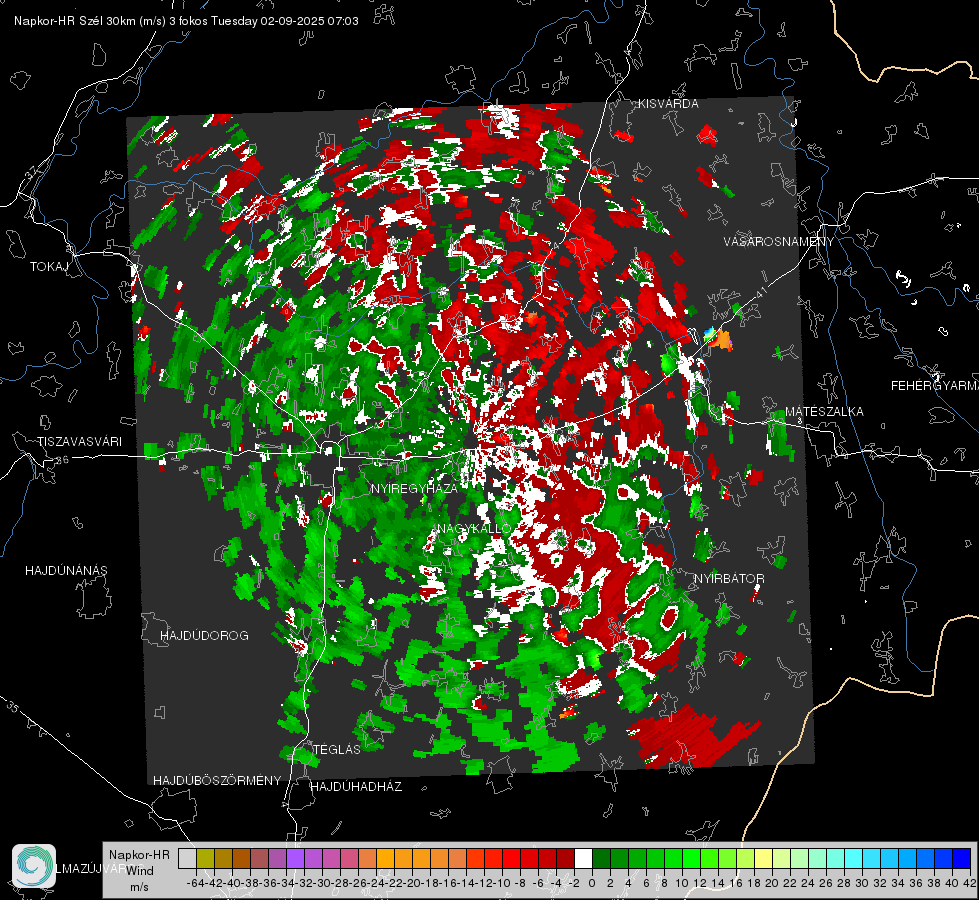Screen dimensions: 979x900
Task: Click the TÉGLÁS city label
Action: (337, 749)
